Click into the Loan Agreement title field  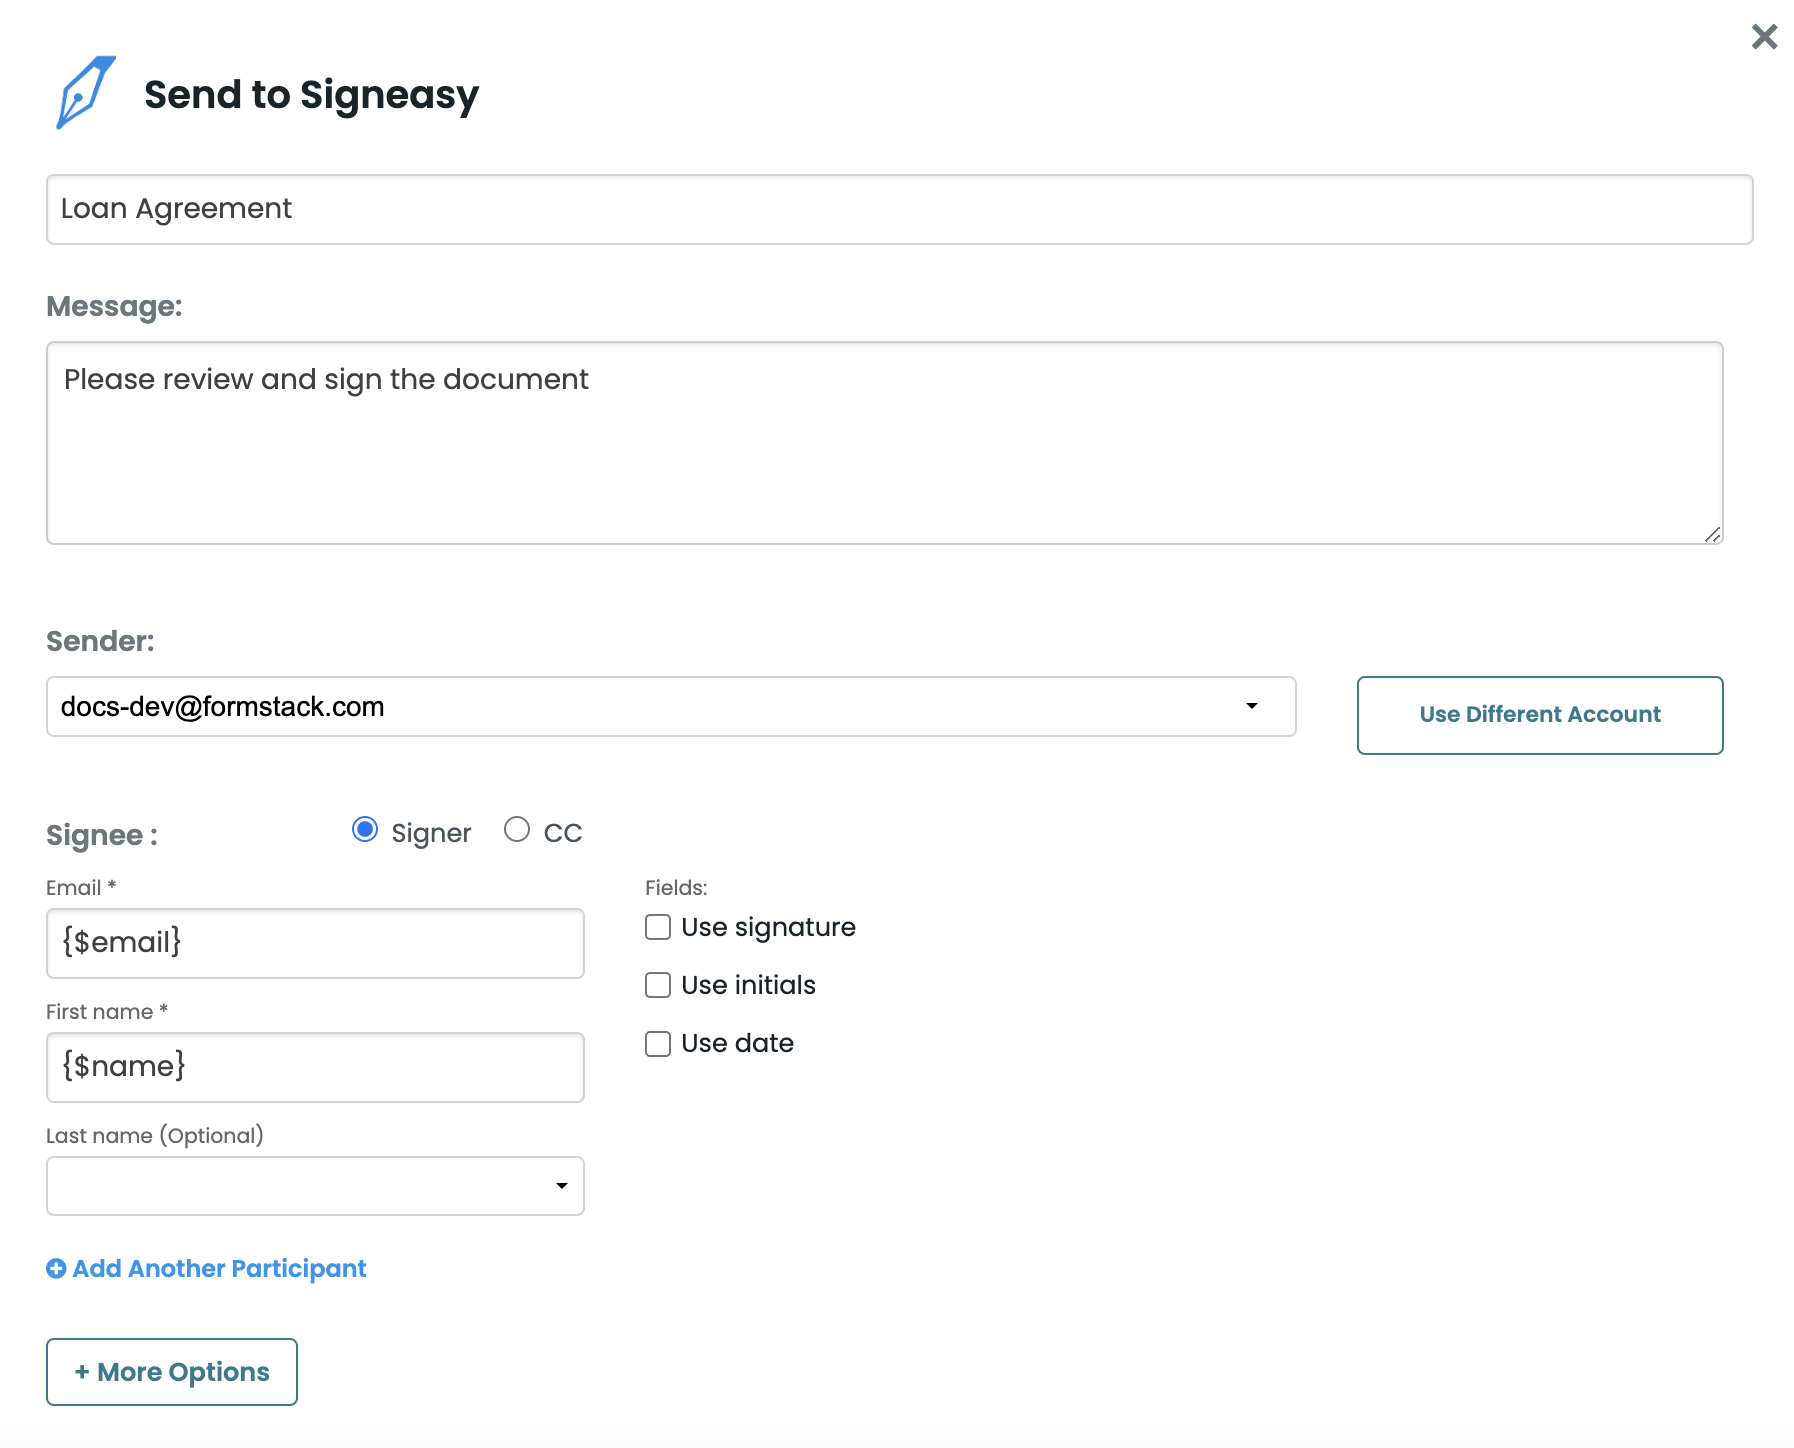tap(899, 210)
